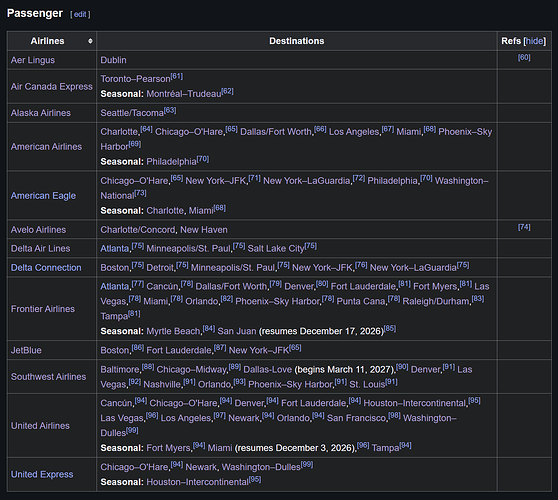Open Boston in the Delta Connection row
The height and width of the screenshot is (500, 558).
click(x=115, y=268)
